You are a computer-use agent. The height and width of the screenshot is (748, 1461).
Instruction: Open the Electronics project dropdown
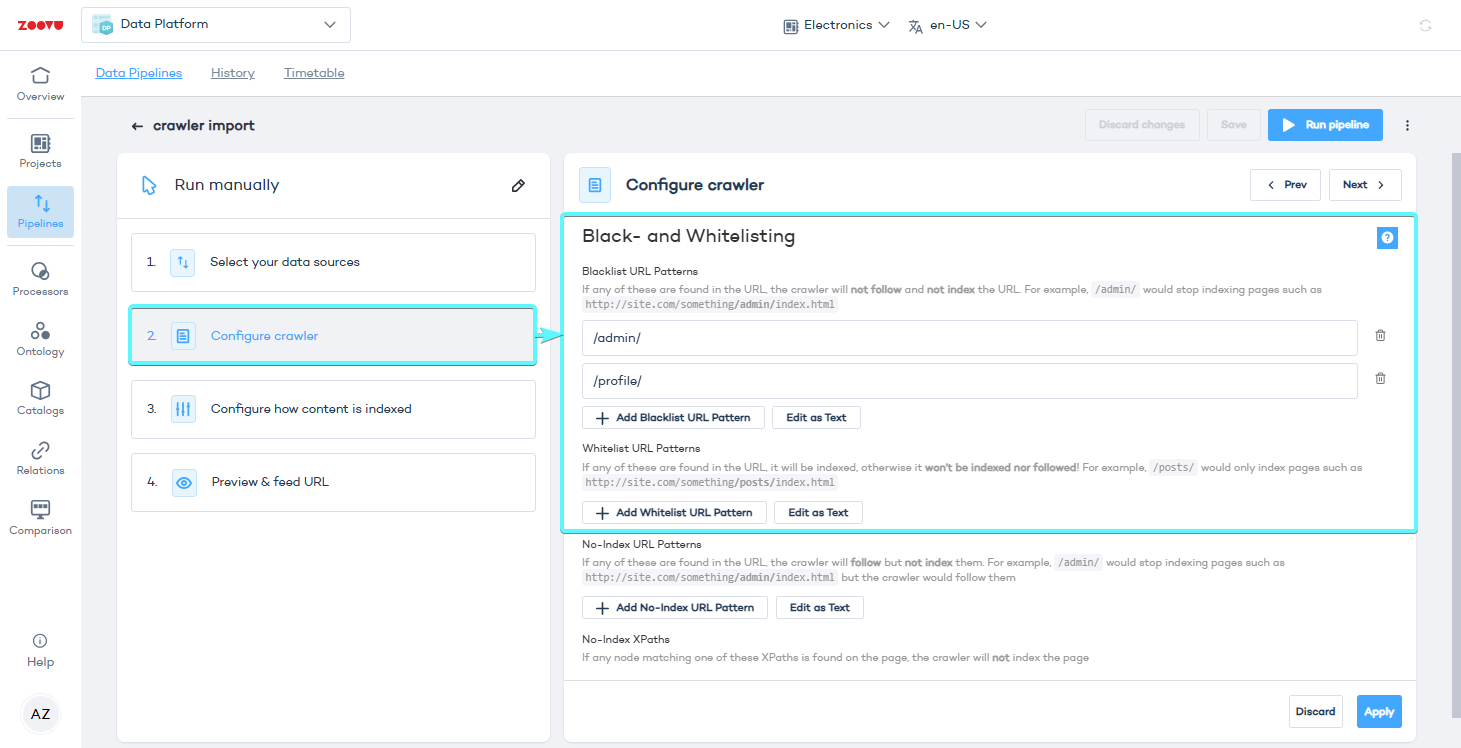click(x=836, y=25)
